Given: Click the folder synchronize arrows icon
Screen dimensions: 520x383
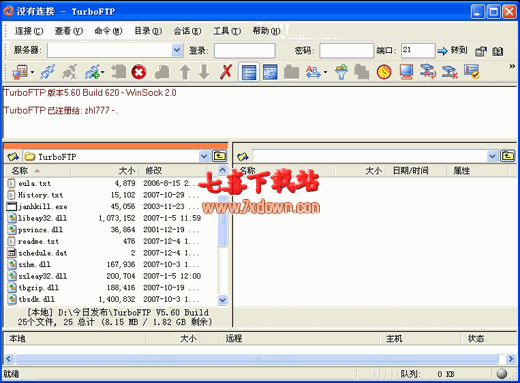Looking at the screenshot, I should tap(428, 72).
